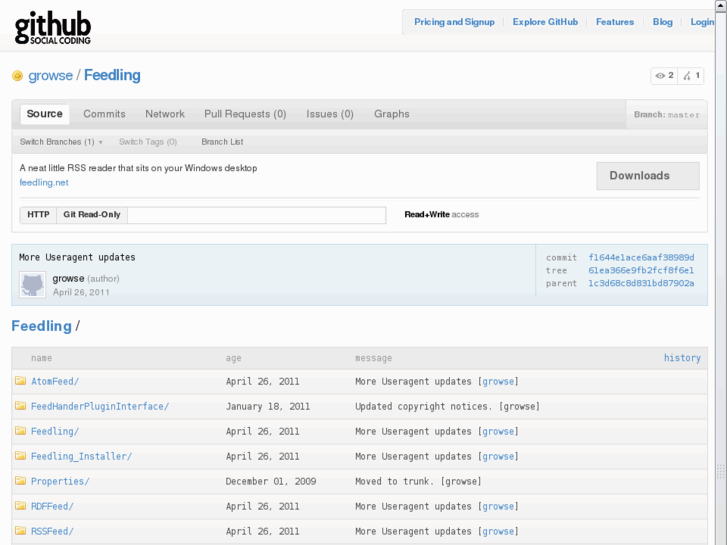727x545 pixels.
Task: Open the Graphs tab
Action: (x=392, y=114)
